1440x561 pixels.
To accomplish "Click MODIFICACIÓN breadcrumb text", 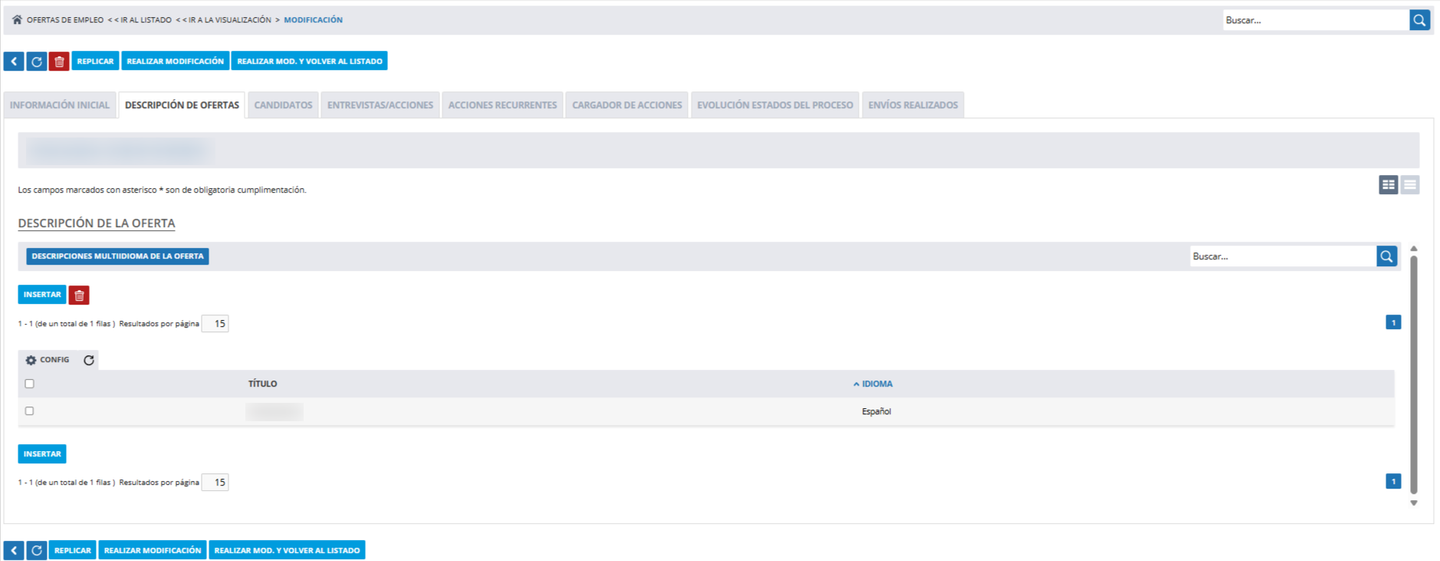I will tap(313, 20).
